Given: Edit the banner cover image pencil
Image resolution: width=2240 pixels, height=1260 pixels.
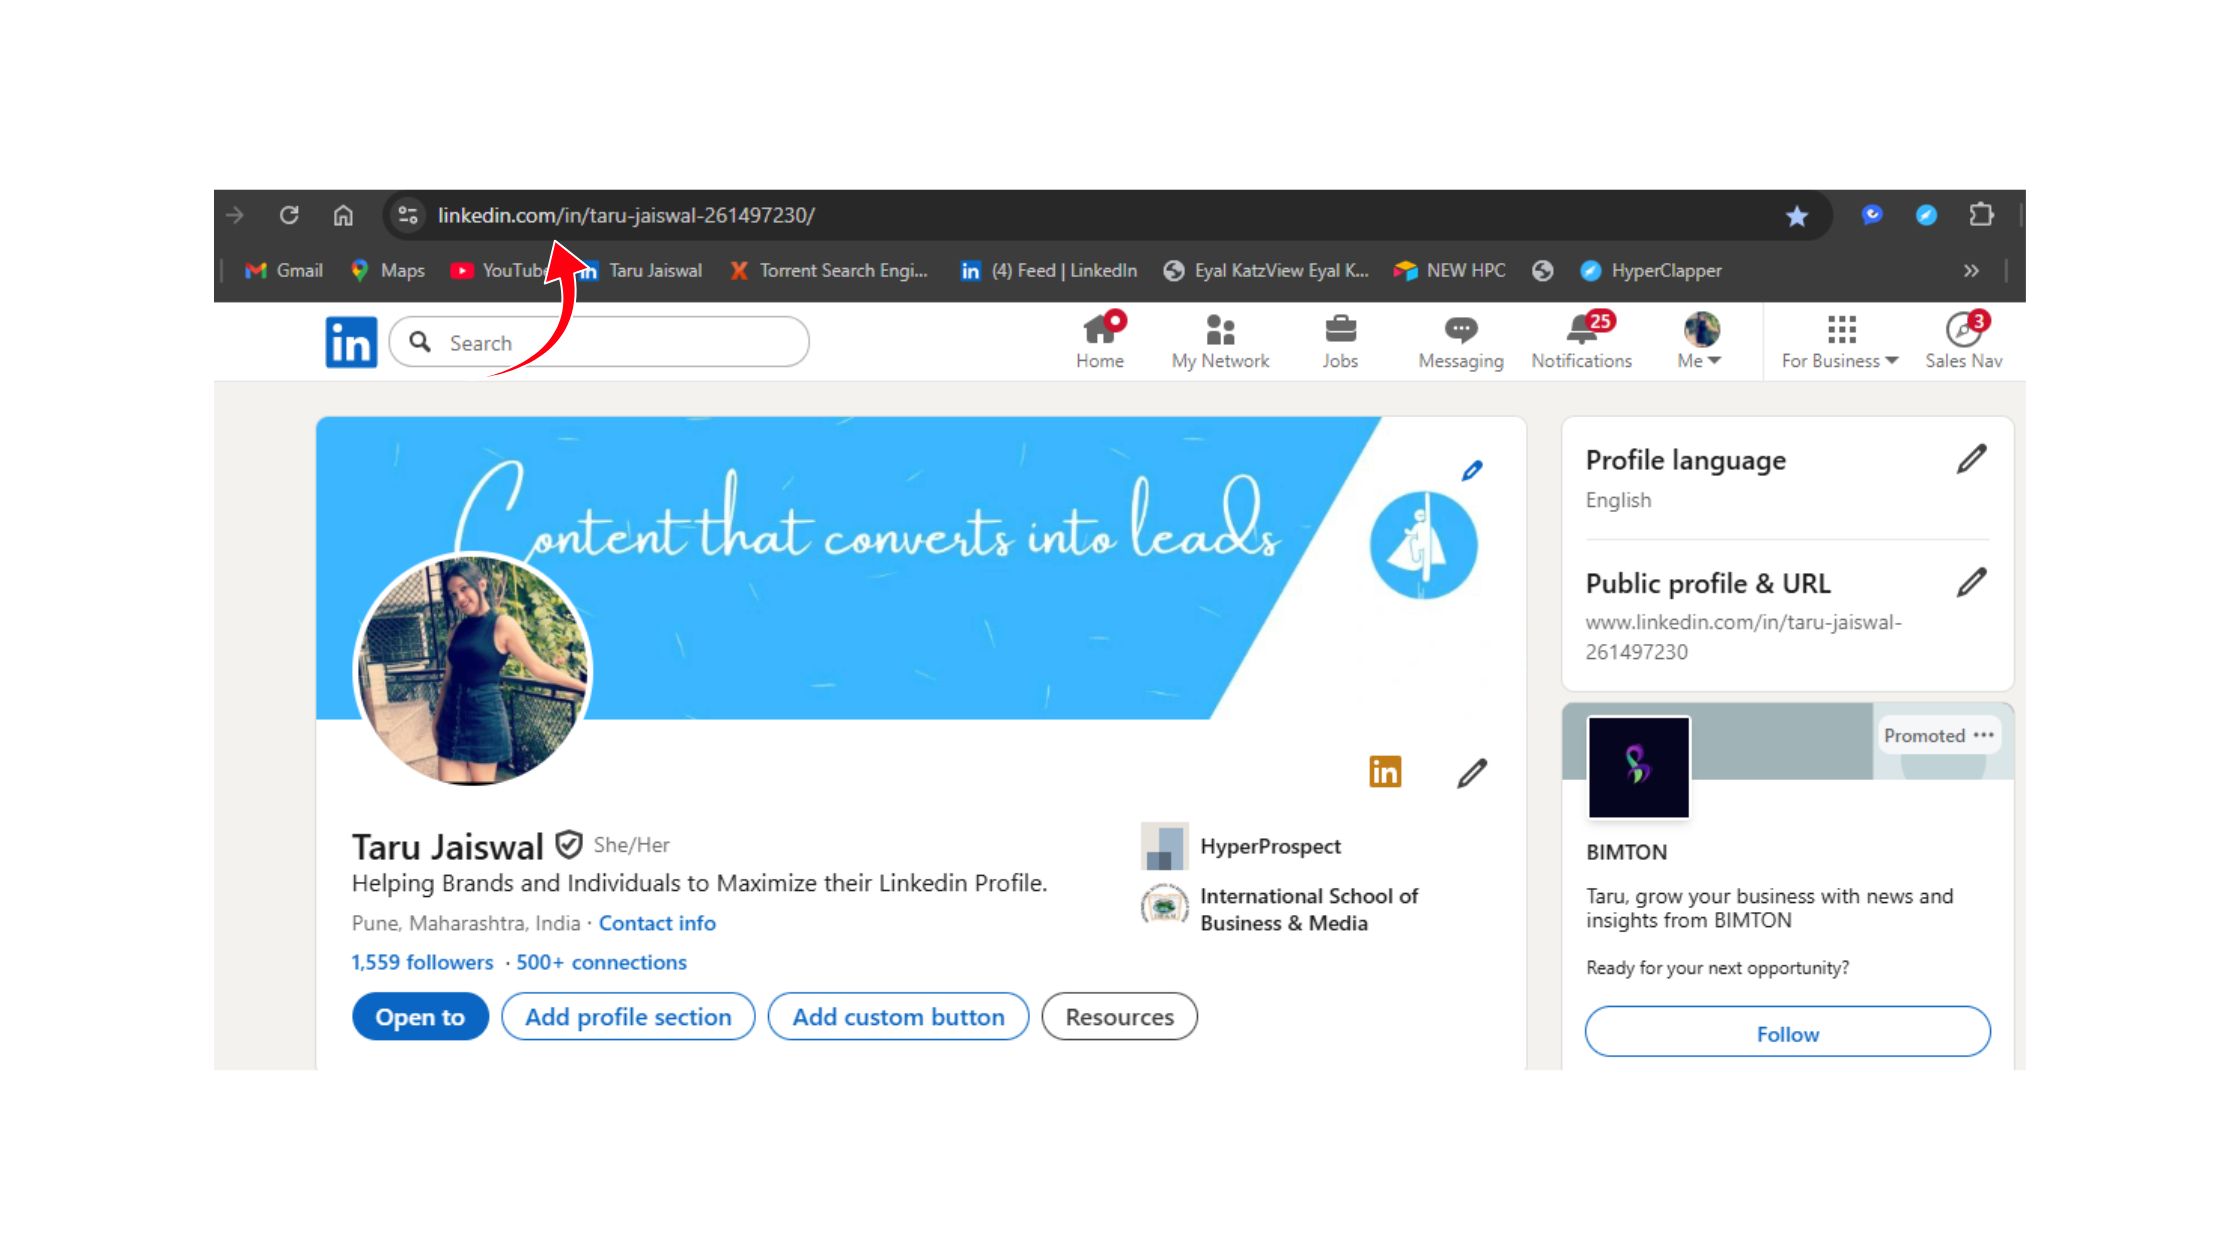Looking at the screenshot, I should point(1472,470).
